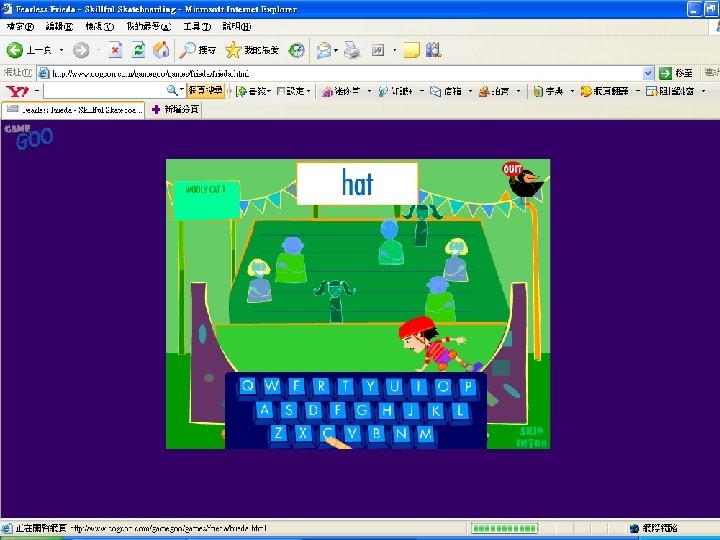
Task: Open the 檢視 (View) menu
Action: pos(99,27)
